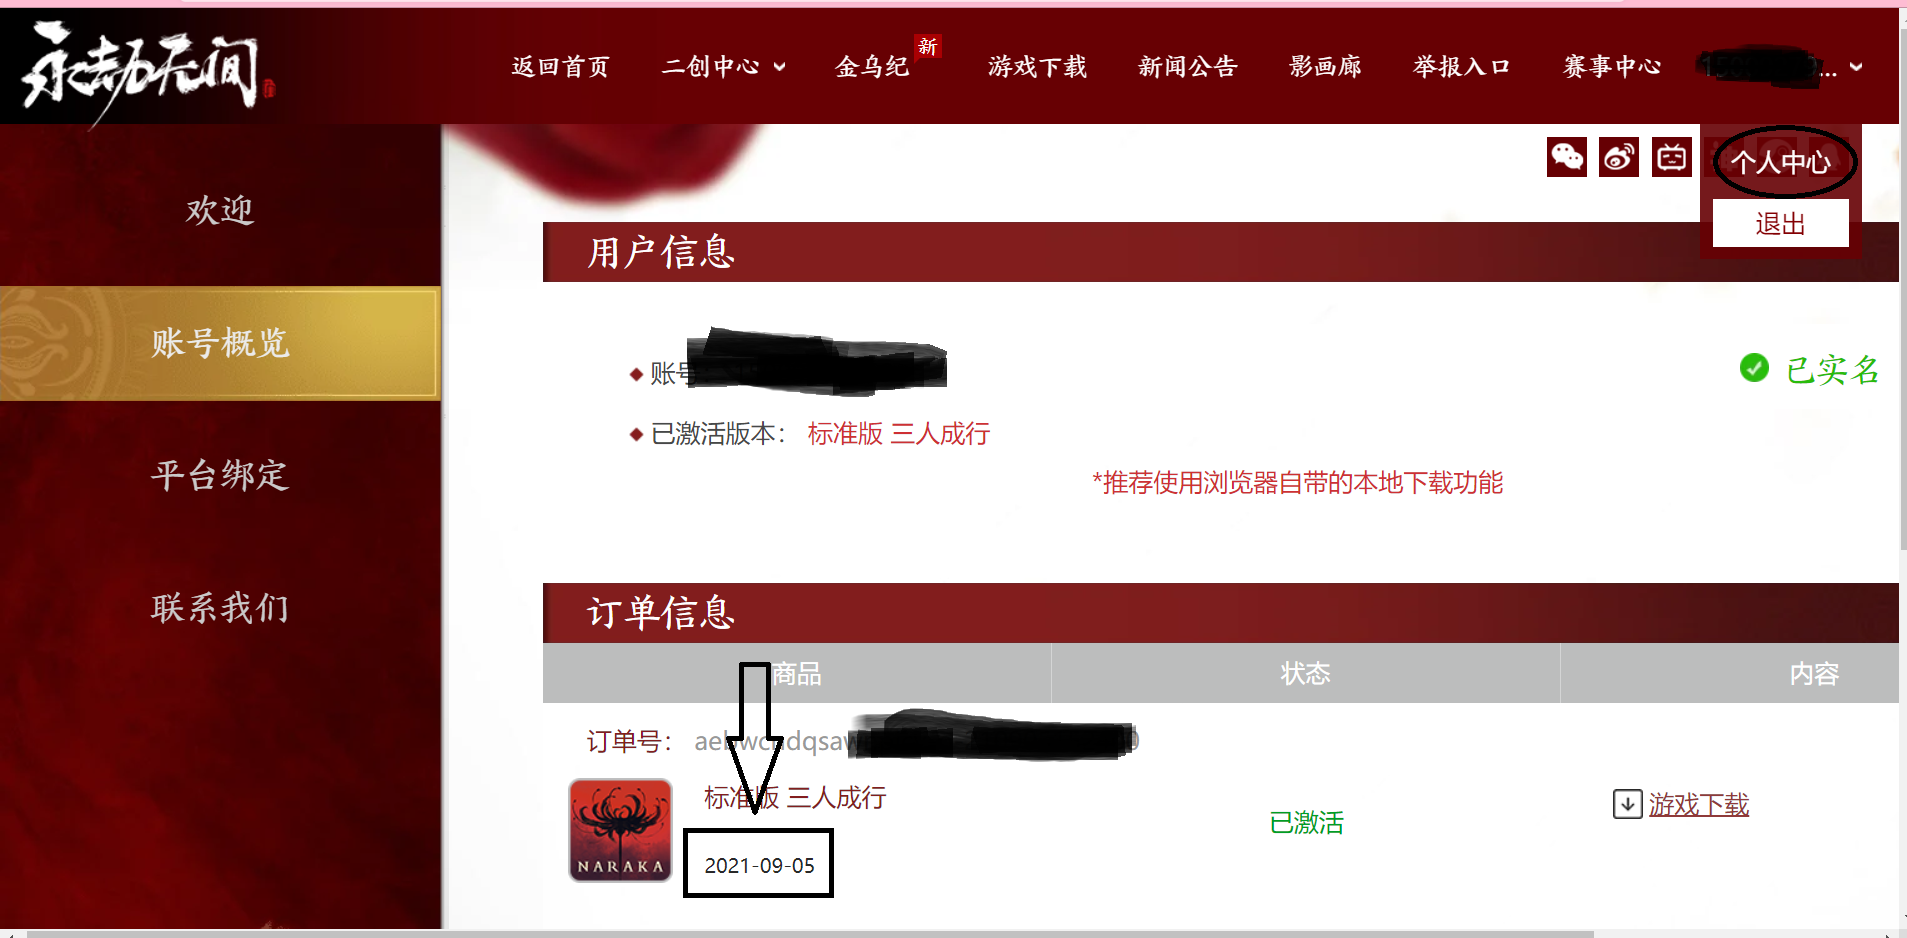Open the Bilibili social icon
1907x938 pixels.
coord(1671,157)
